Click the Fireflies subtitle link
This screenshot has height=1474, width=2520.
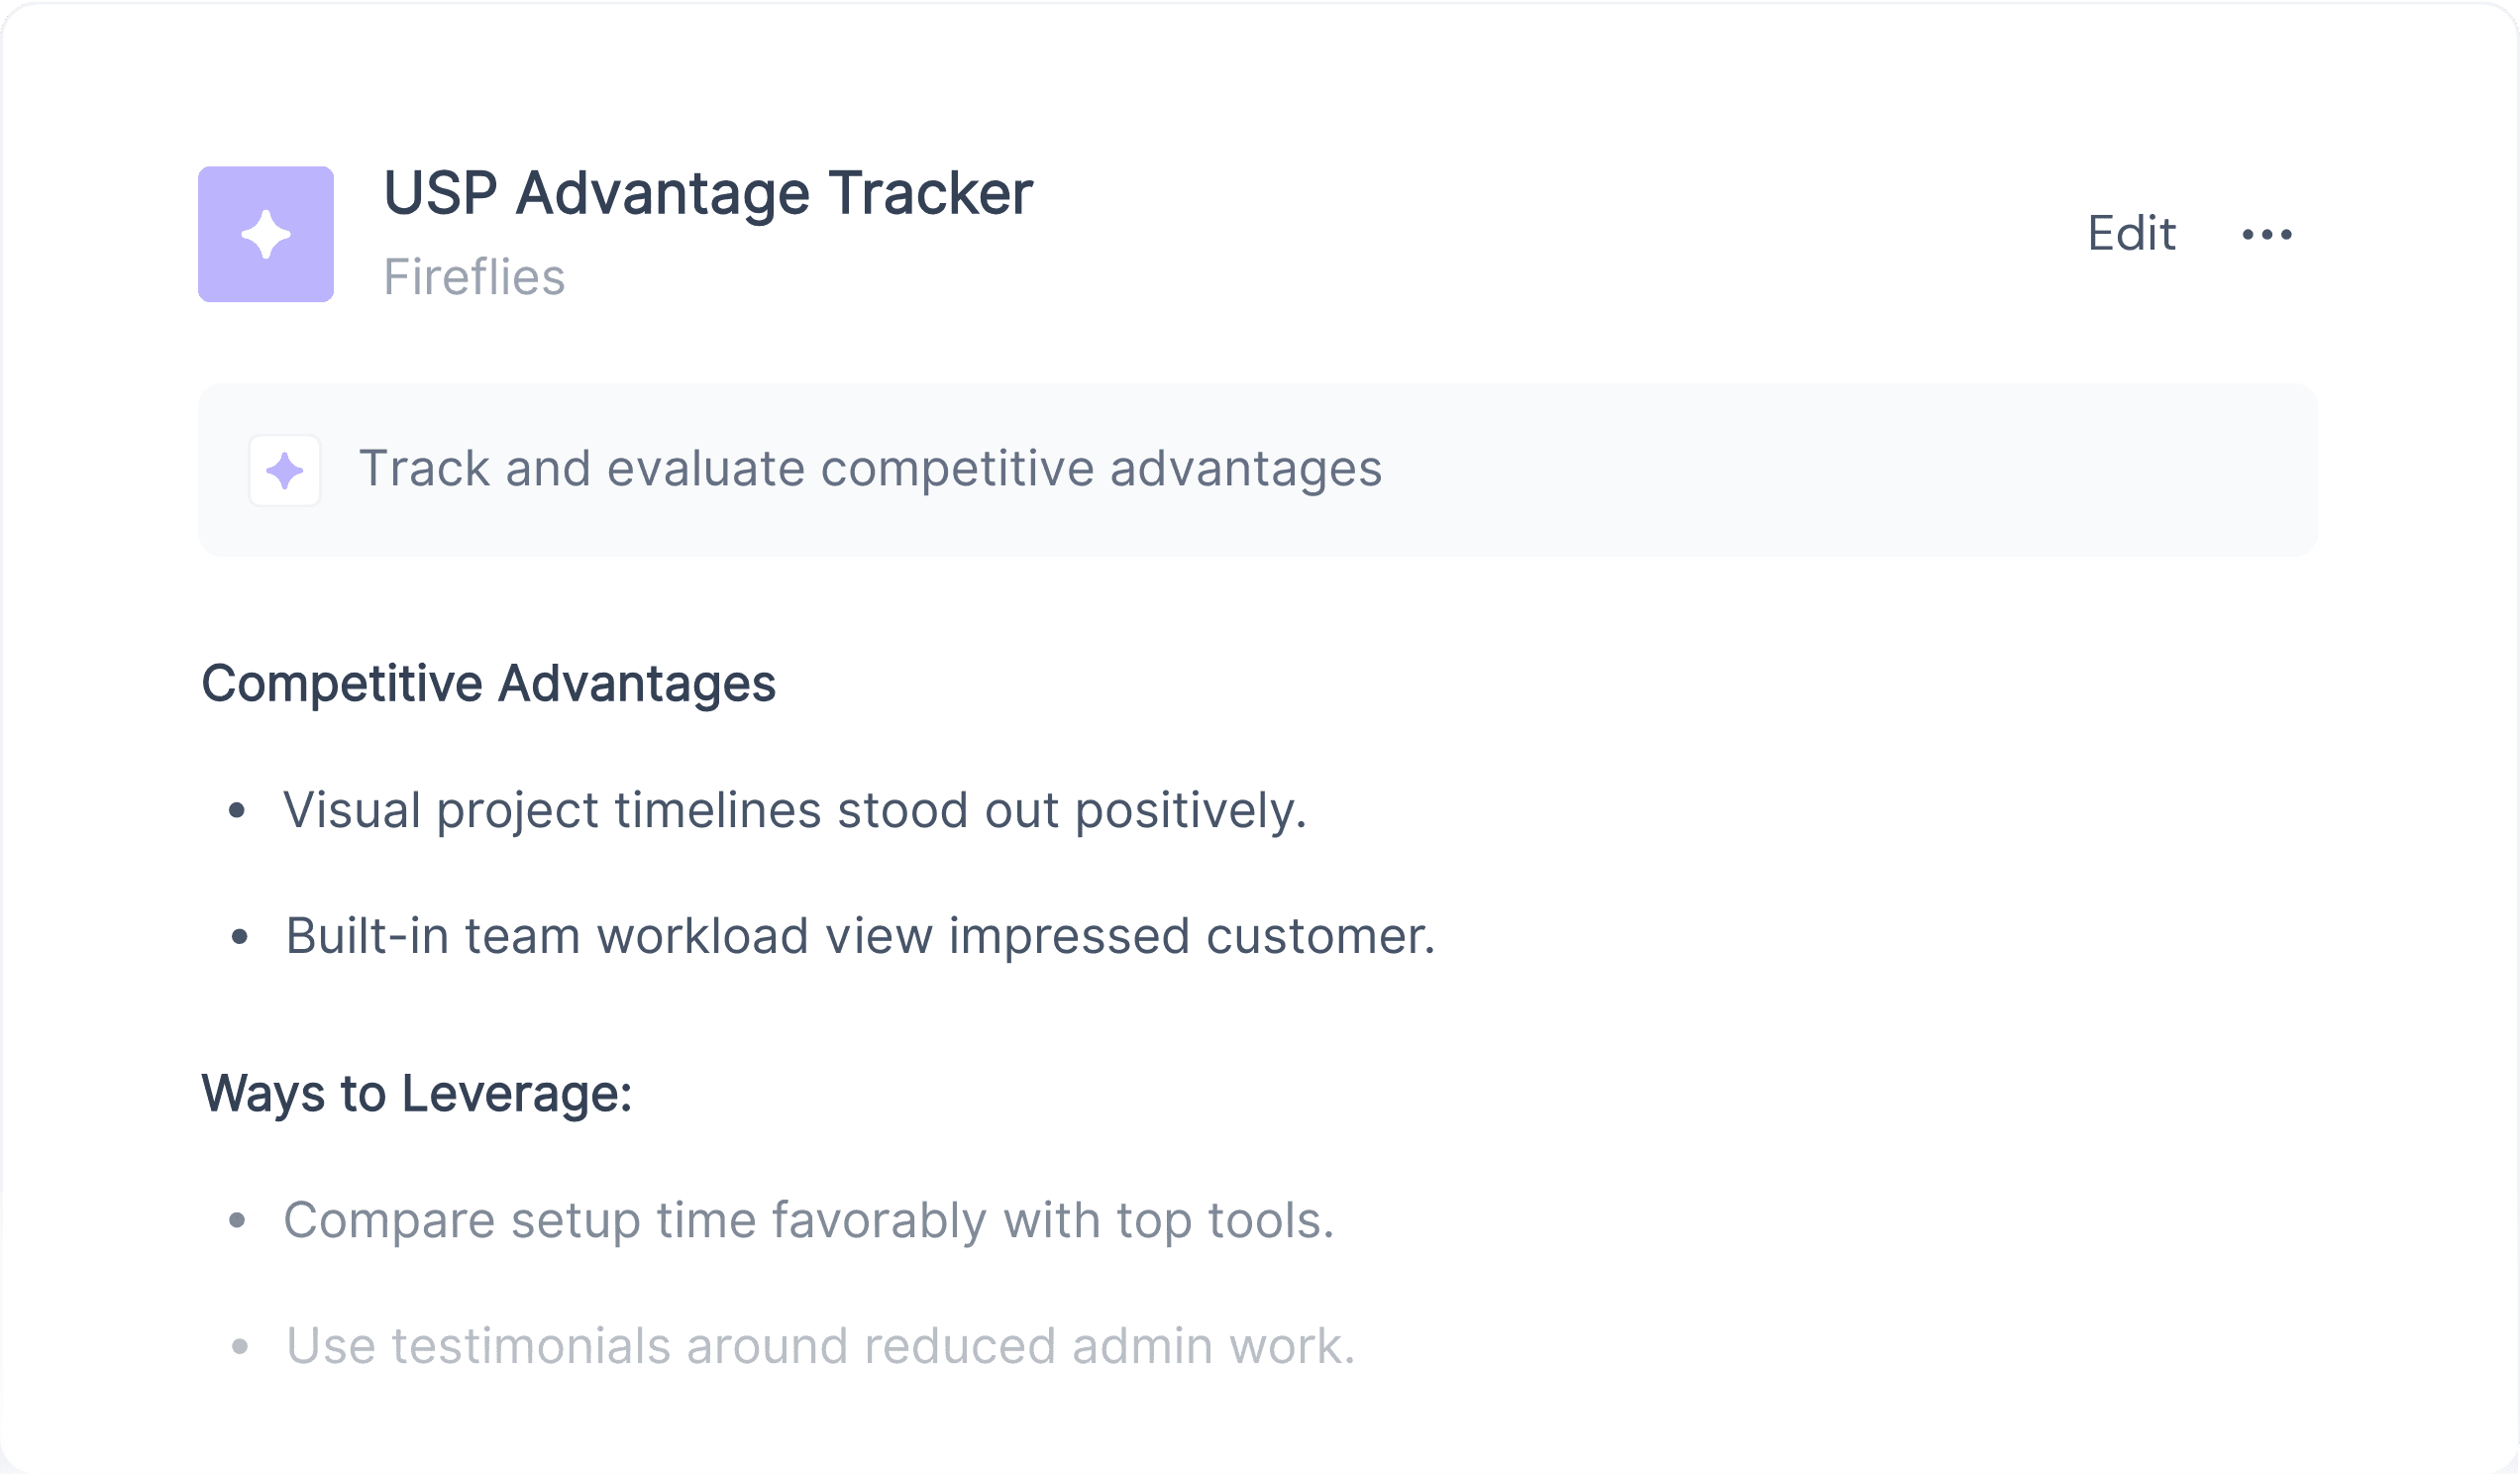coord(474,277)
